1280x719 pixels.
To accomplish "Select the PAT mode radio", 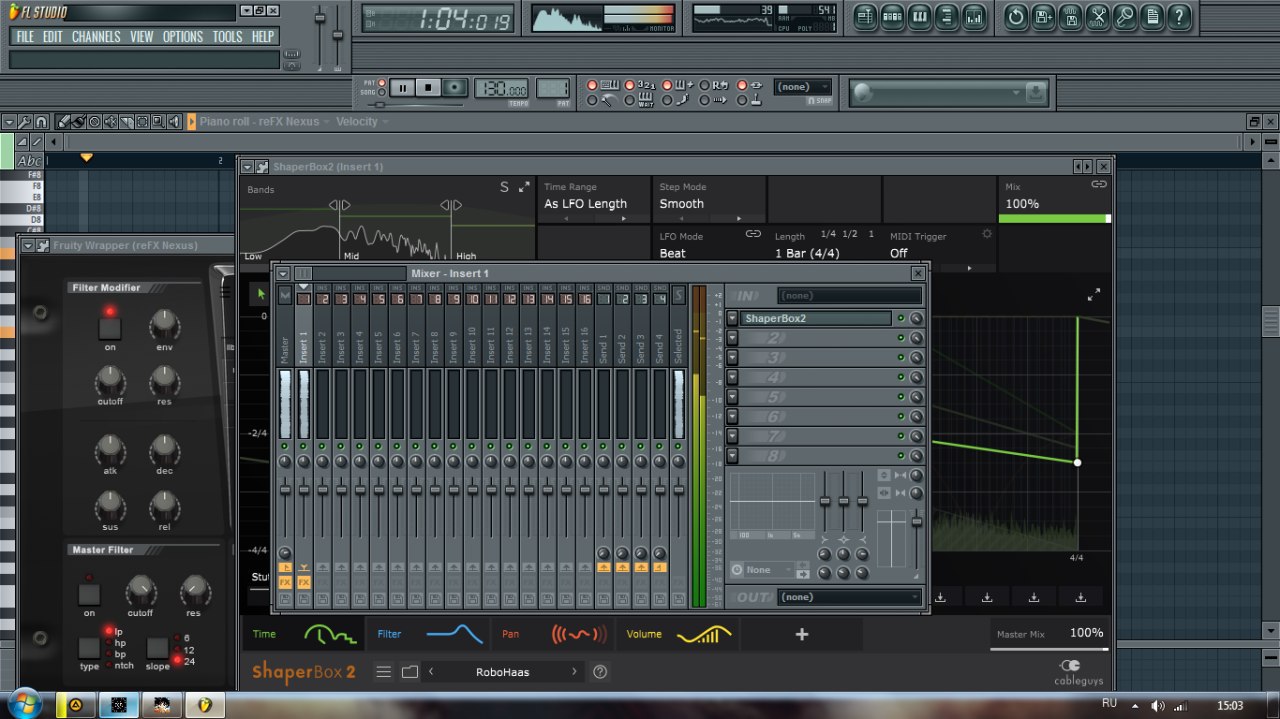I will click(381, 82).
